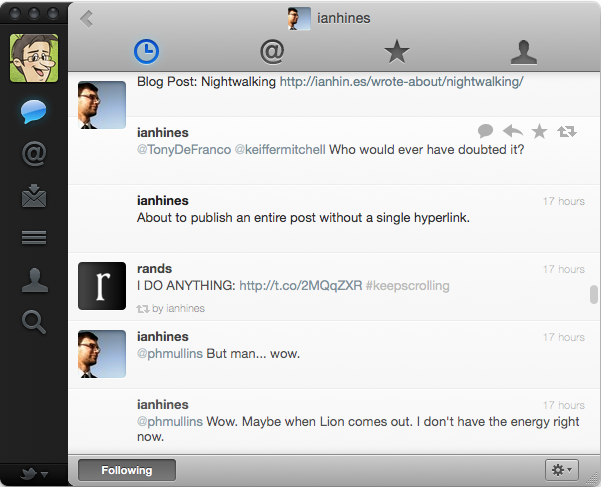Favorite the TonyDeFranco reply tweet

[x=539, y=131]
